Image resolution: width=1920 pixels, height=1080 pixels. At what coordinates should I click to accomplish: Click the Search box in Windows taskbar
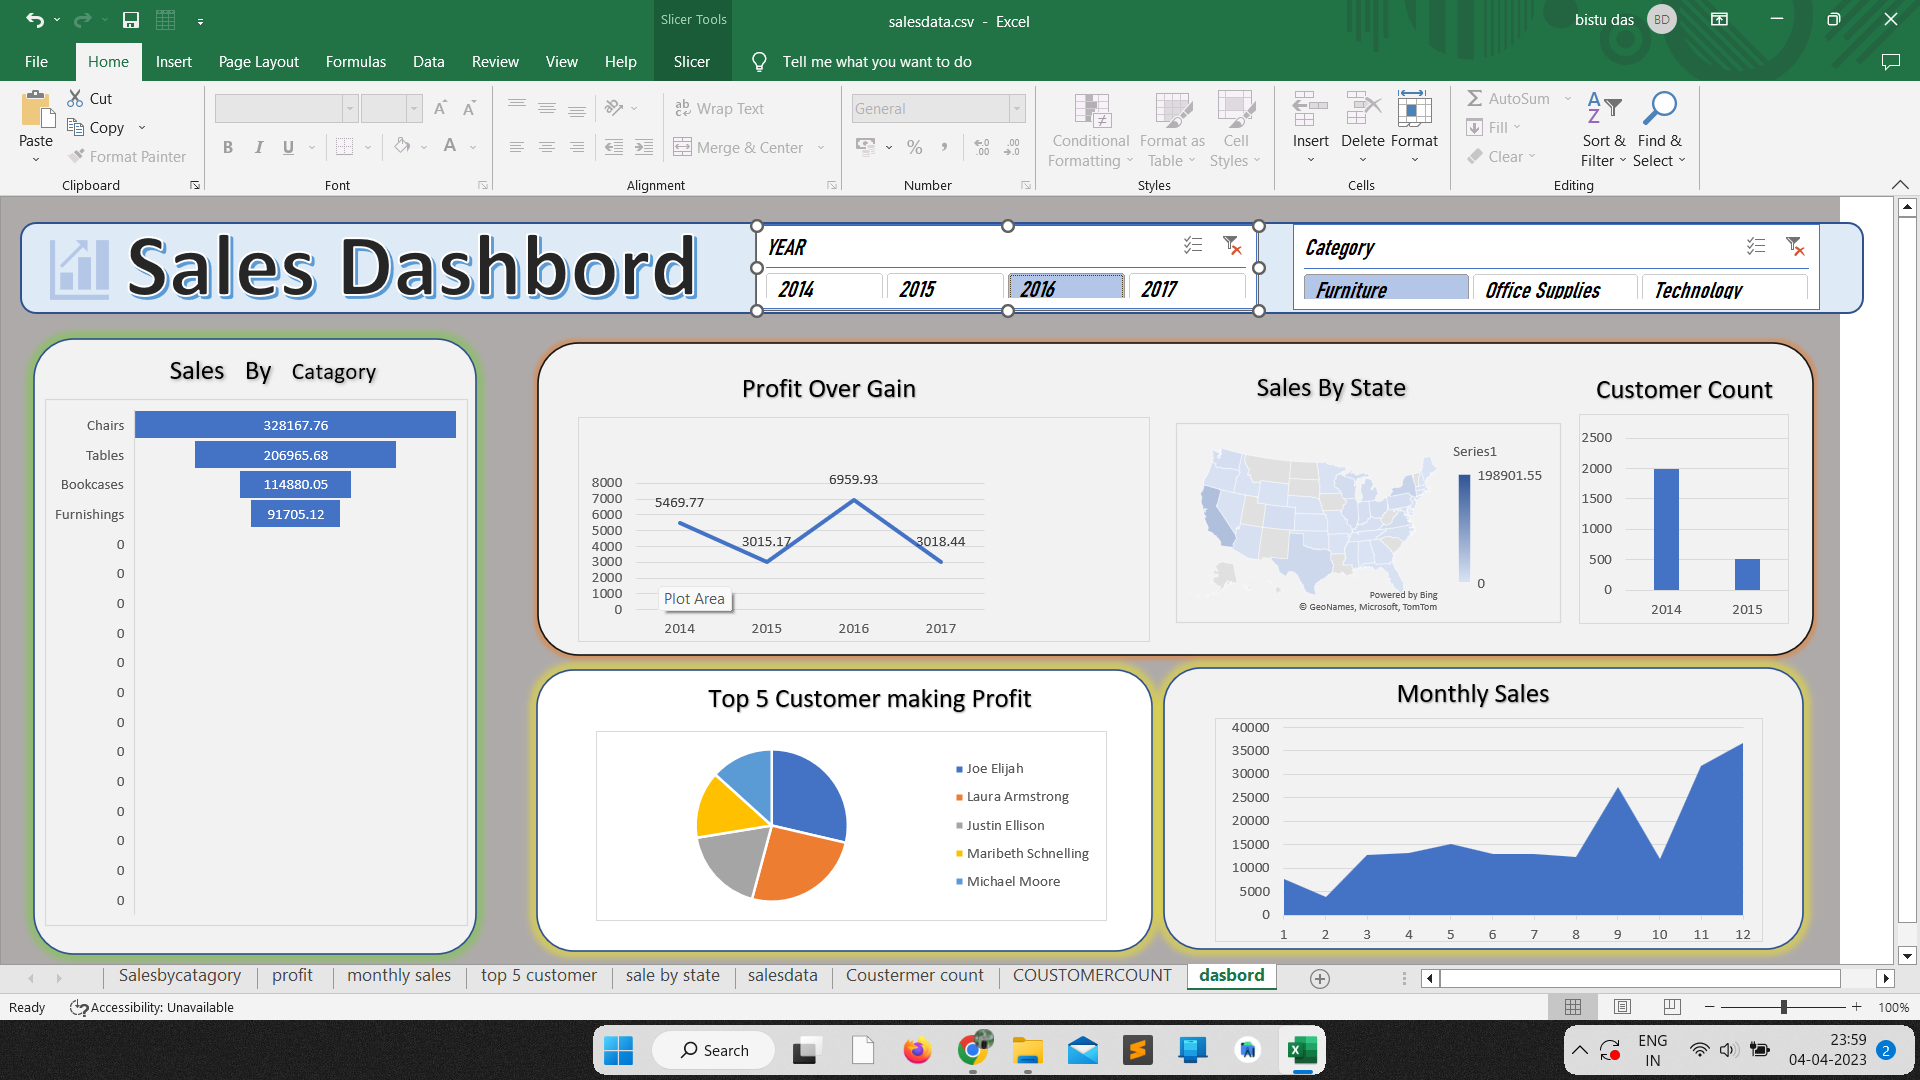[x=714, y=1050]
